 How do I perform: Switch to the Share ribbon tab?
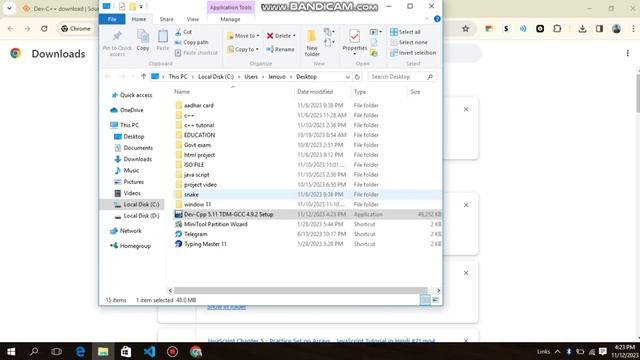coord(167,19)
